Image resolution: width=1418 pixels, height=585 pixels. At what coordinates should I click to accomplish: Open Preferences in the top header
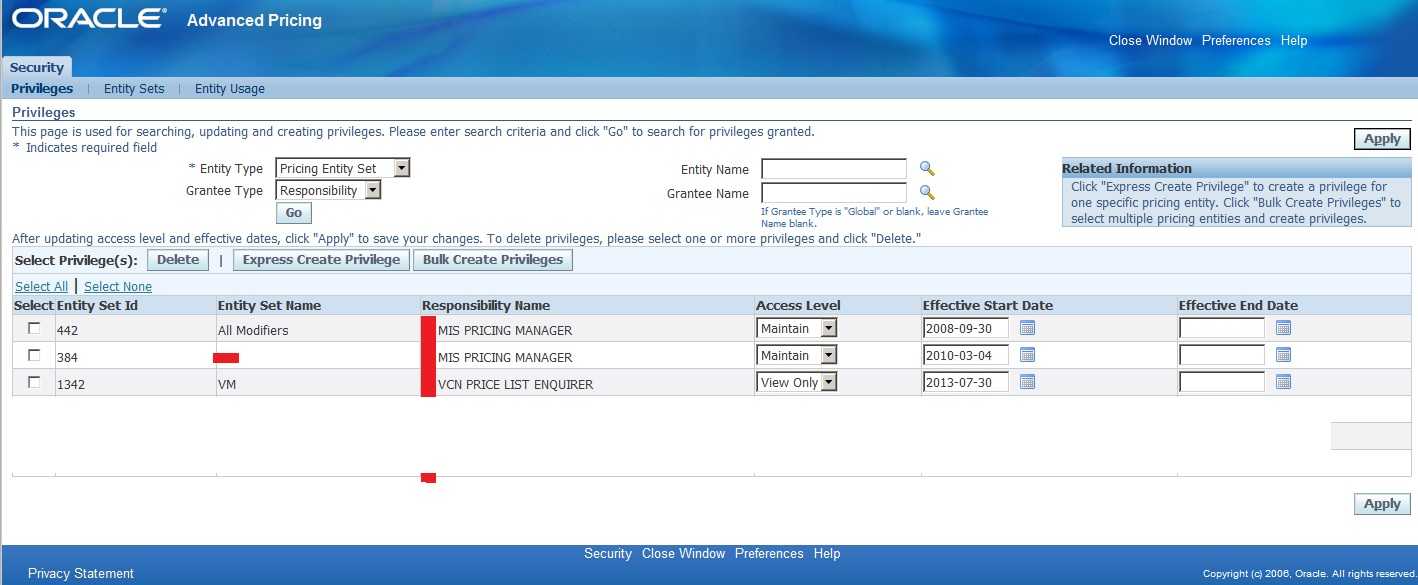coord(1236,40)
